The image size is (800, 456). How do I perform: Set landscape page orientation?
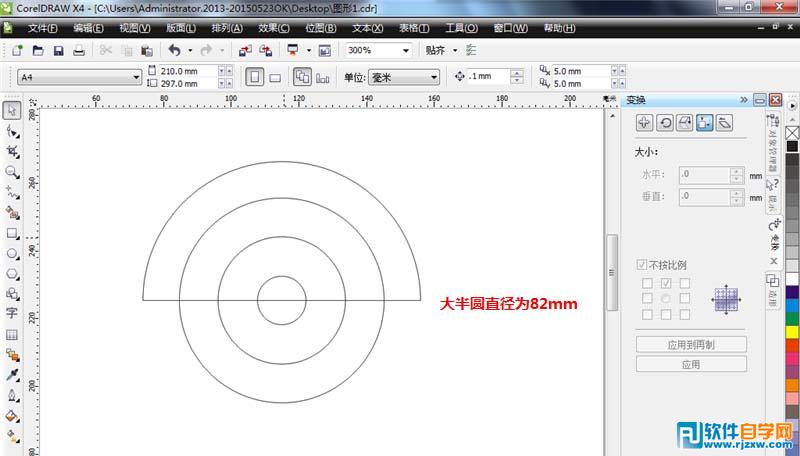275,78
